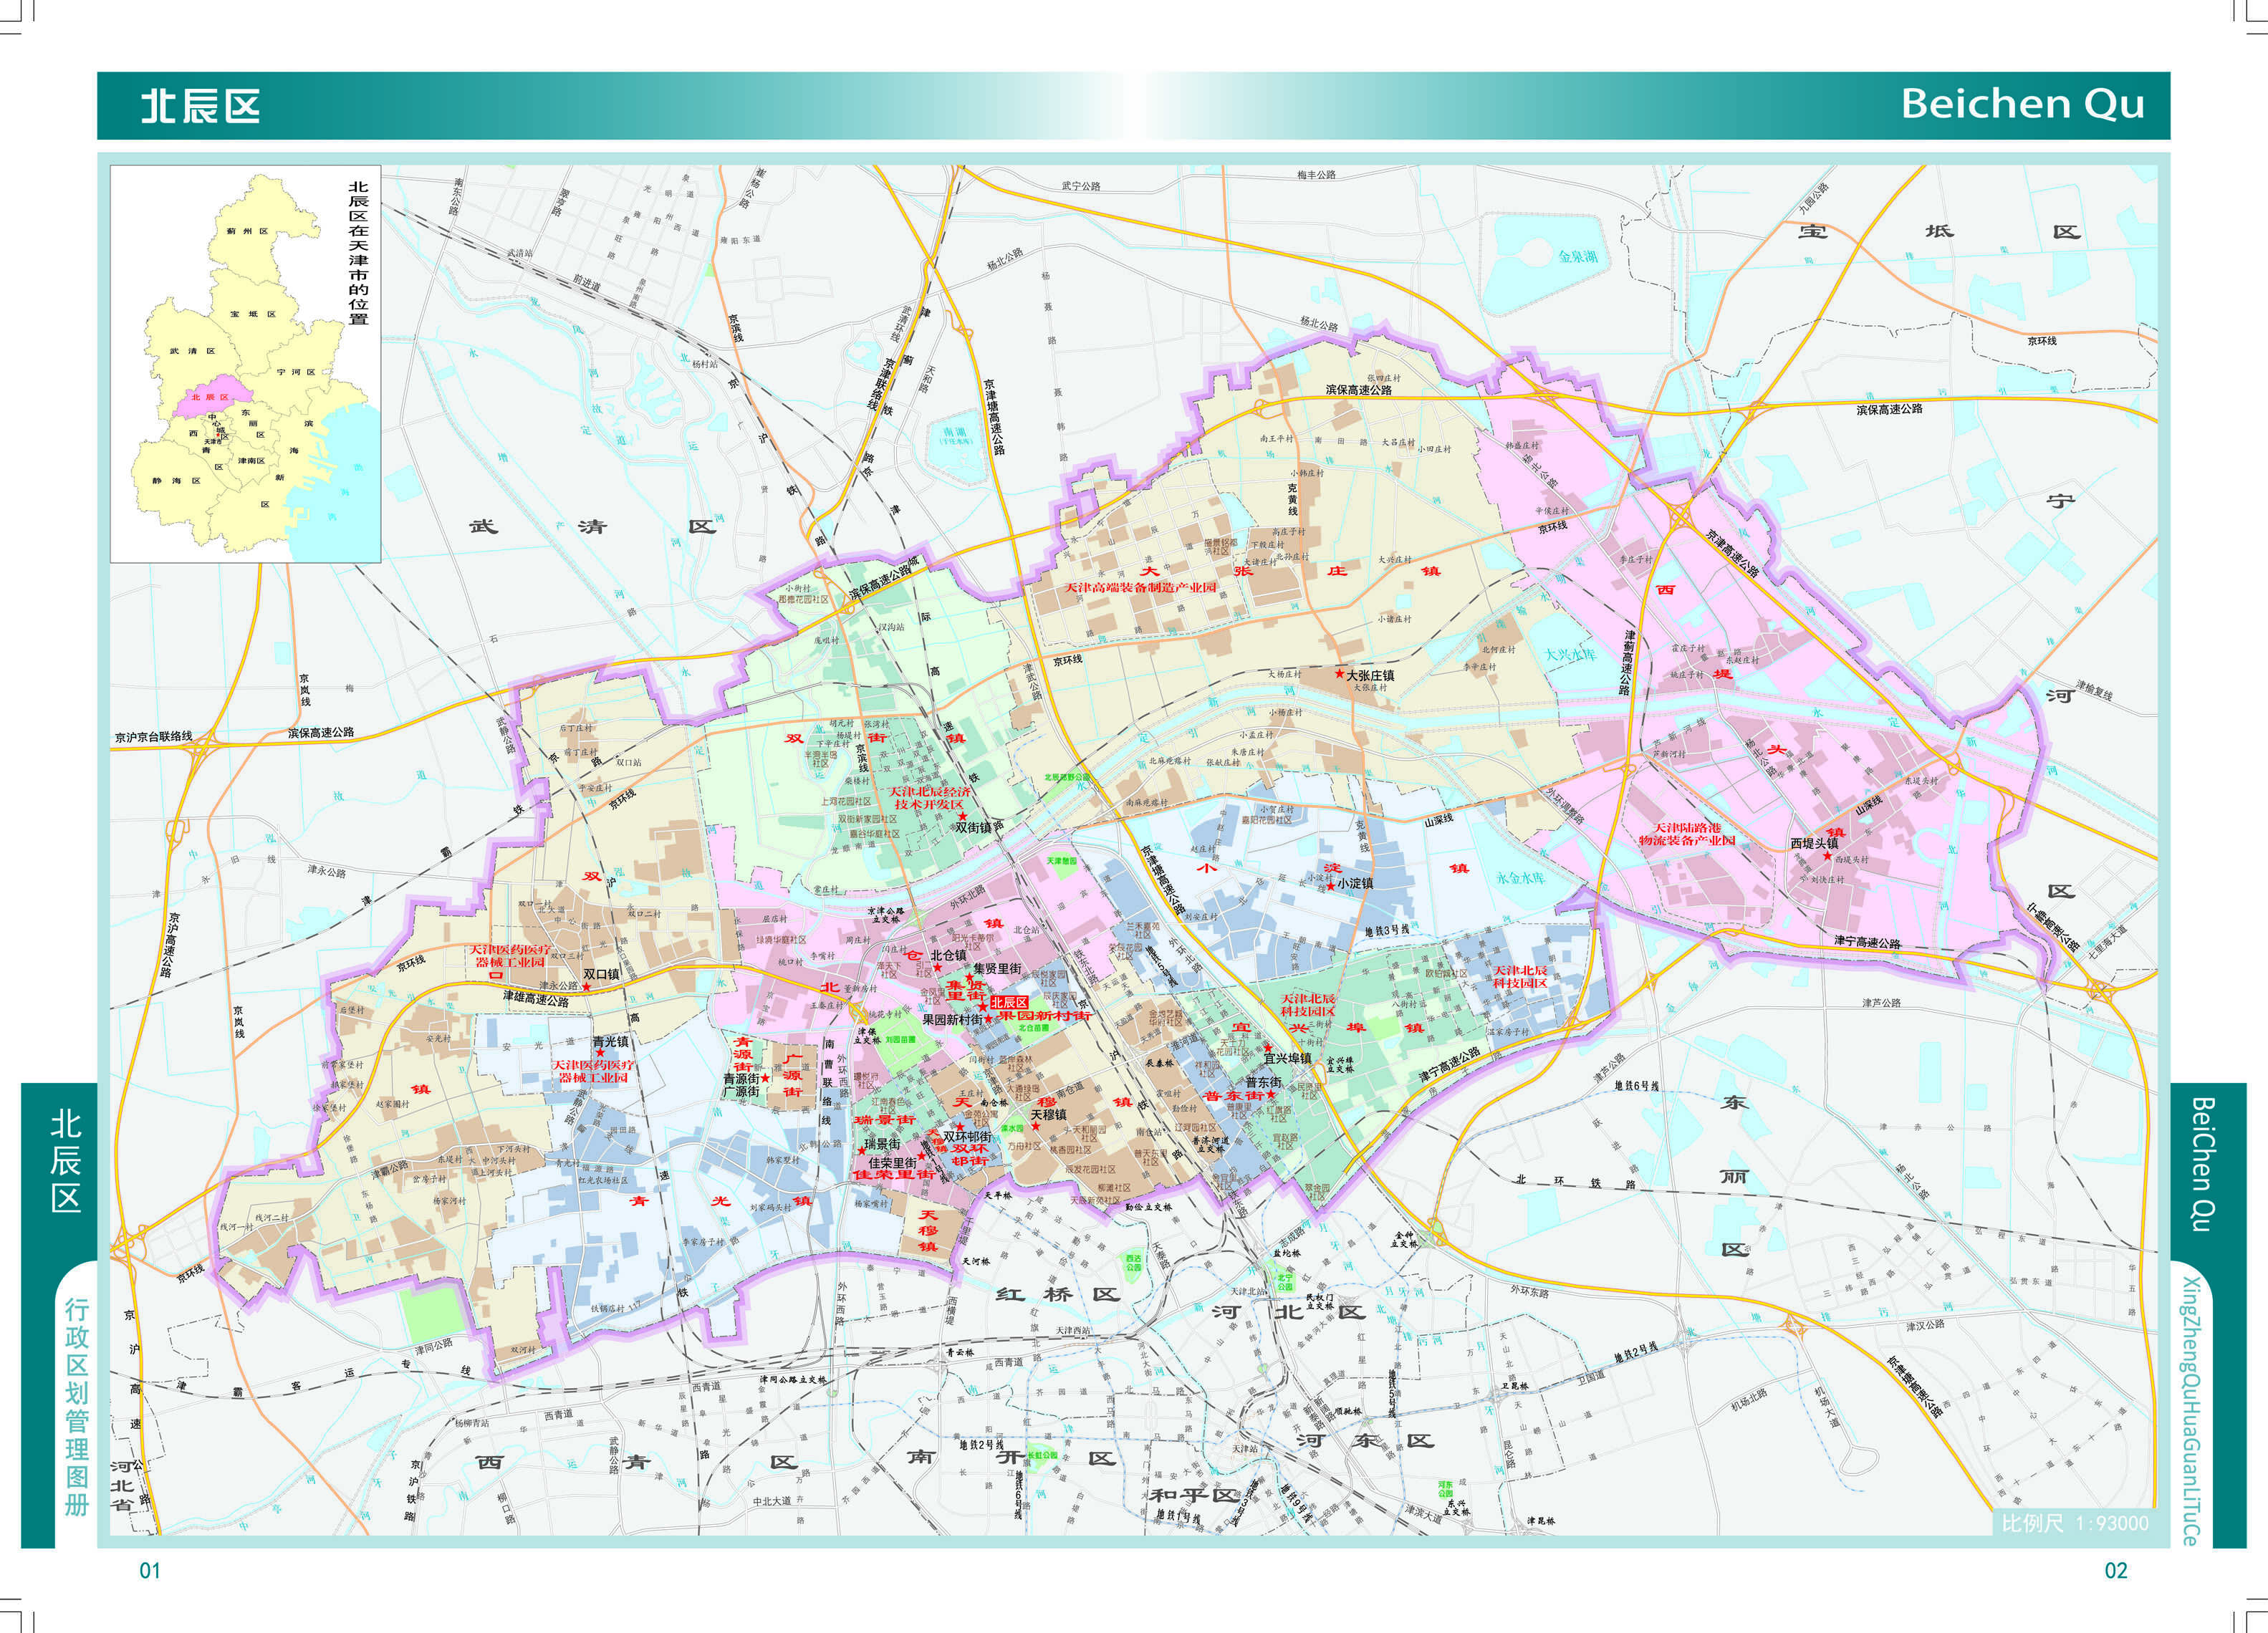Screen dimensions: 2268x1633
Task: Click the 天津高端装备制造产业园 red label
Action: coord(1140,587)
